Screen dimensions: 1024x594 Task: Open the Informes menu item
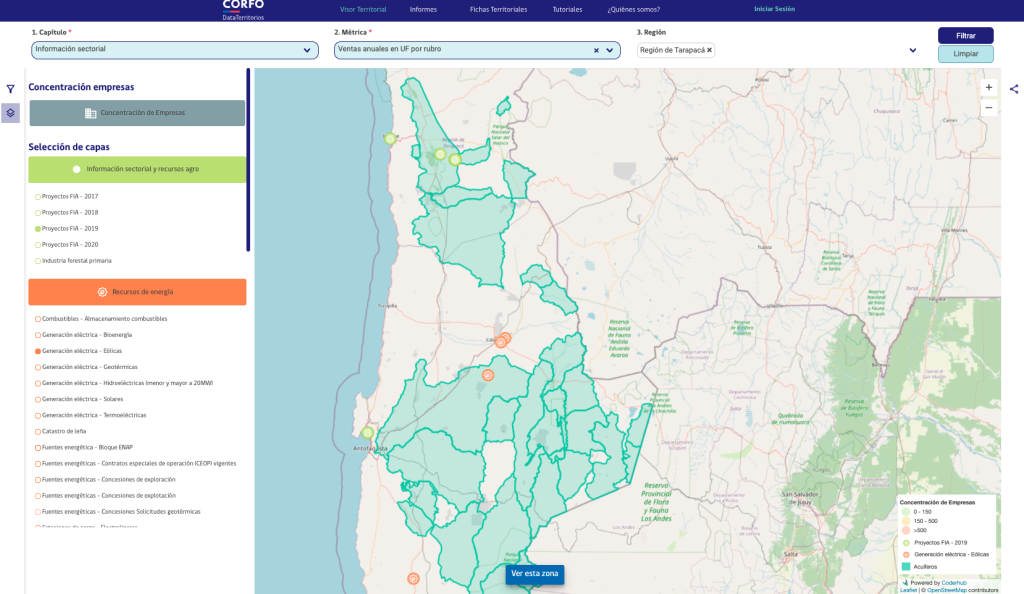(x=423, y=9)
